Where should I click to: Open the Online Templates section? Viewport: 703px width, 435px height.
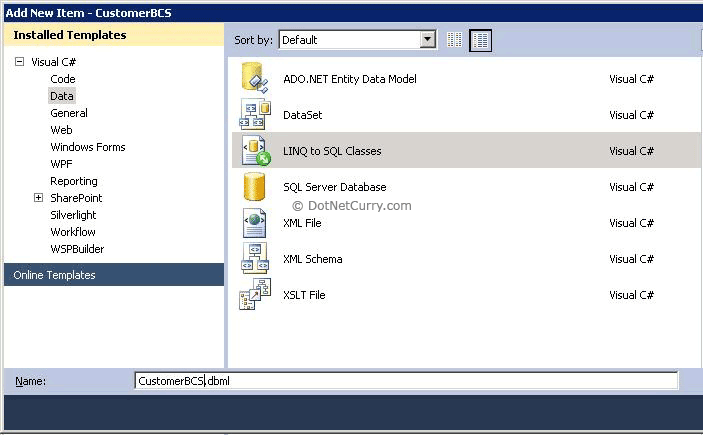pyautogui.click(x=55, y=275)
